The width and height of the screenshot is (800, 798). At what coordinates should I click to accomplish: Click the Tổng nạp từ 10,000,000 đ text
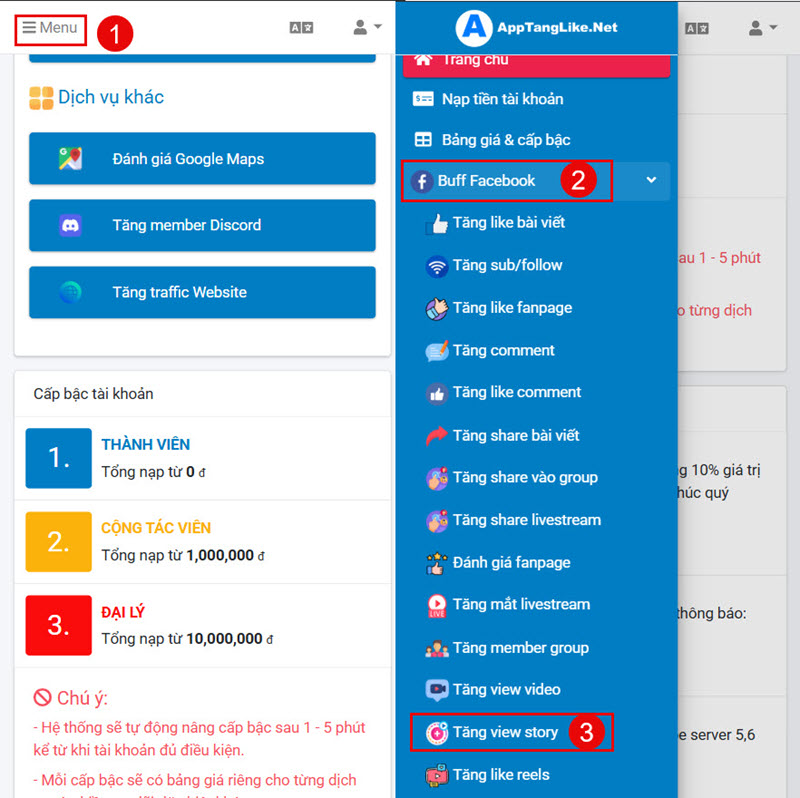(187, 639)
